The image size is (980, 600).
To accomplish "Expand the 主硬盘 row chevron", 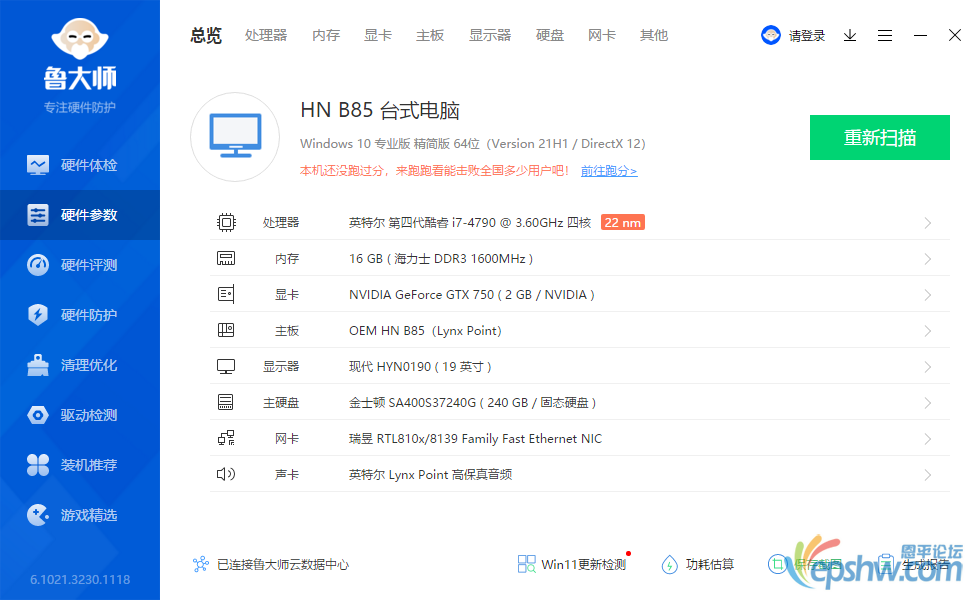I will click(x=928, y=402).
